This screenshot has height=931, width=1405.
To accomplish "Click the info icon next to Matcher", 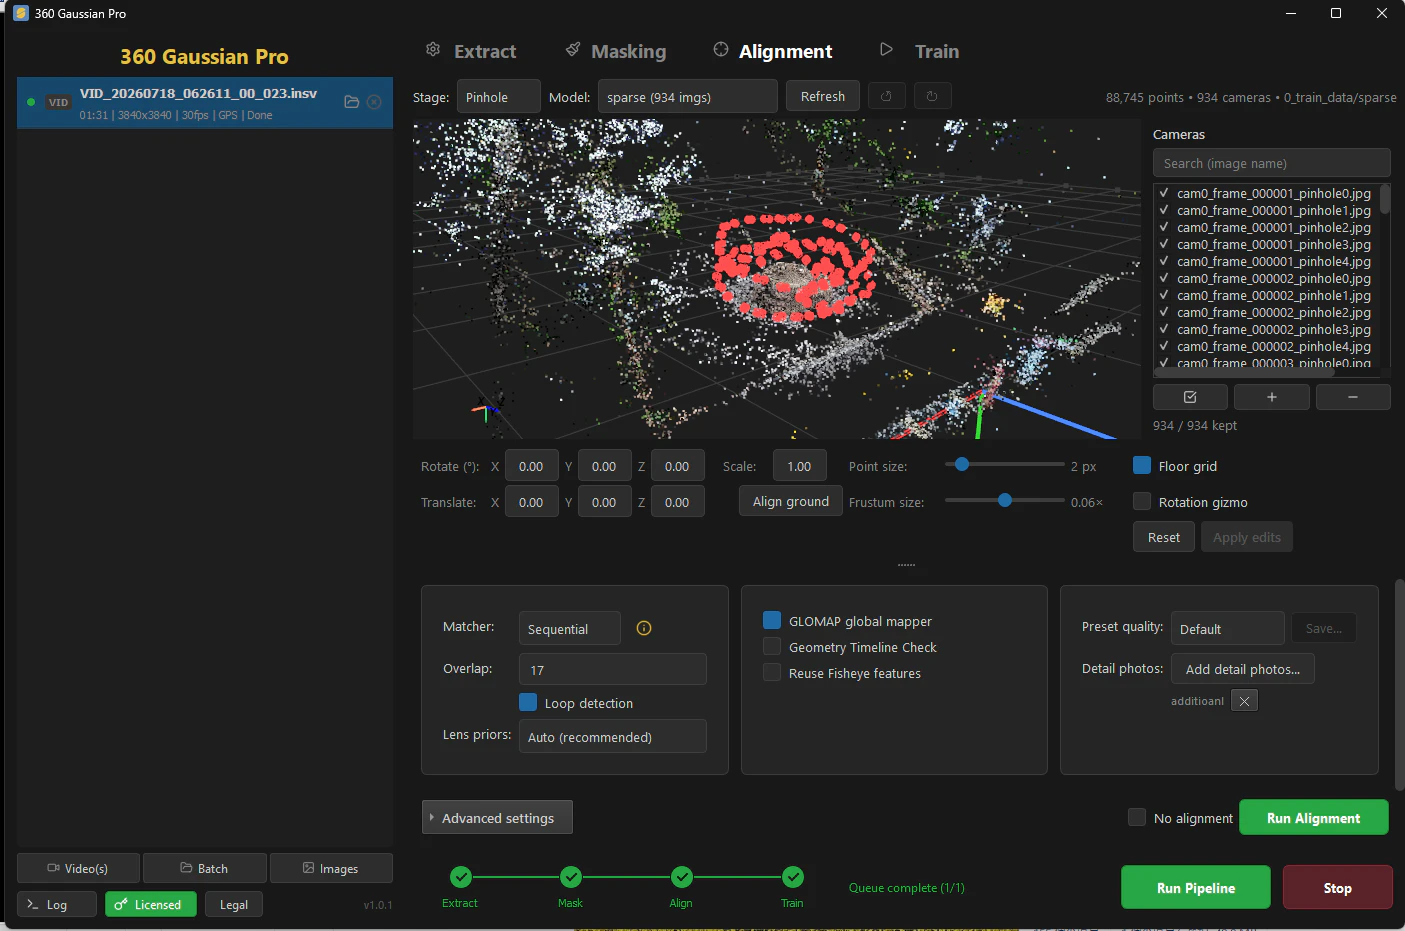I will click(x=644, y=628).
